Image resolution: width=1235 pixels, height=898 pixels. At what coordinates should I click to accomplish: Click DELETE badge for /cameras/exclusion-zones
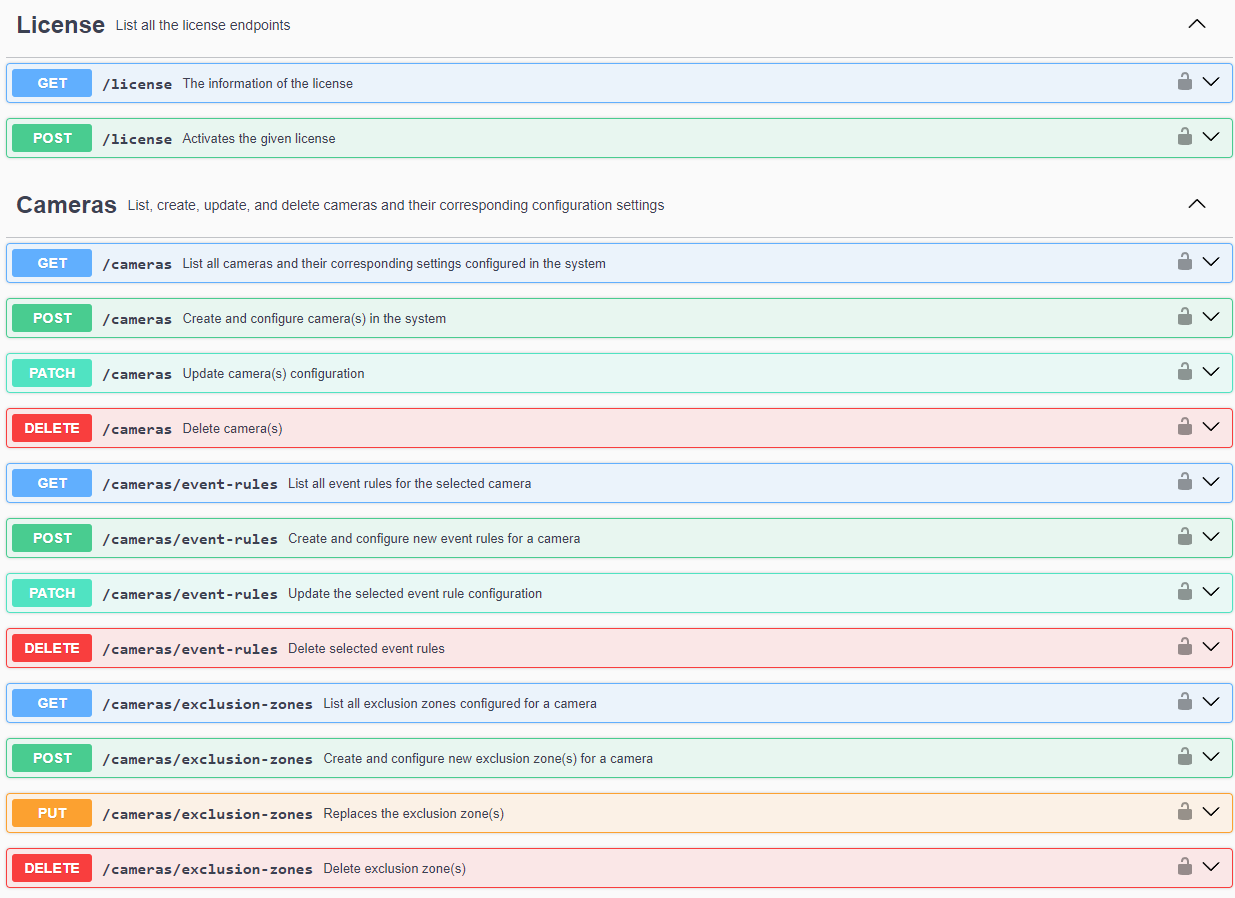[x=52, y=868]
